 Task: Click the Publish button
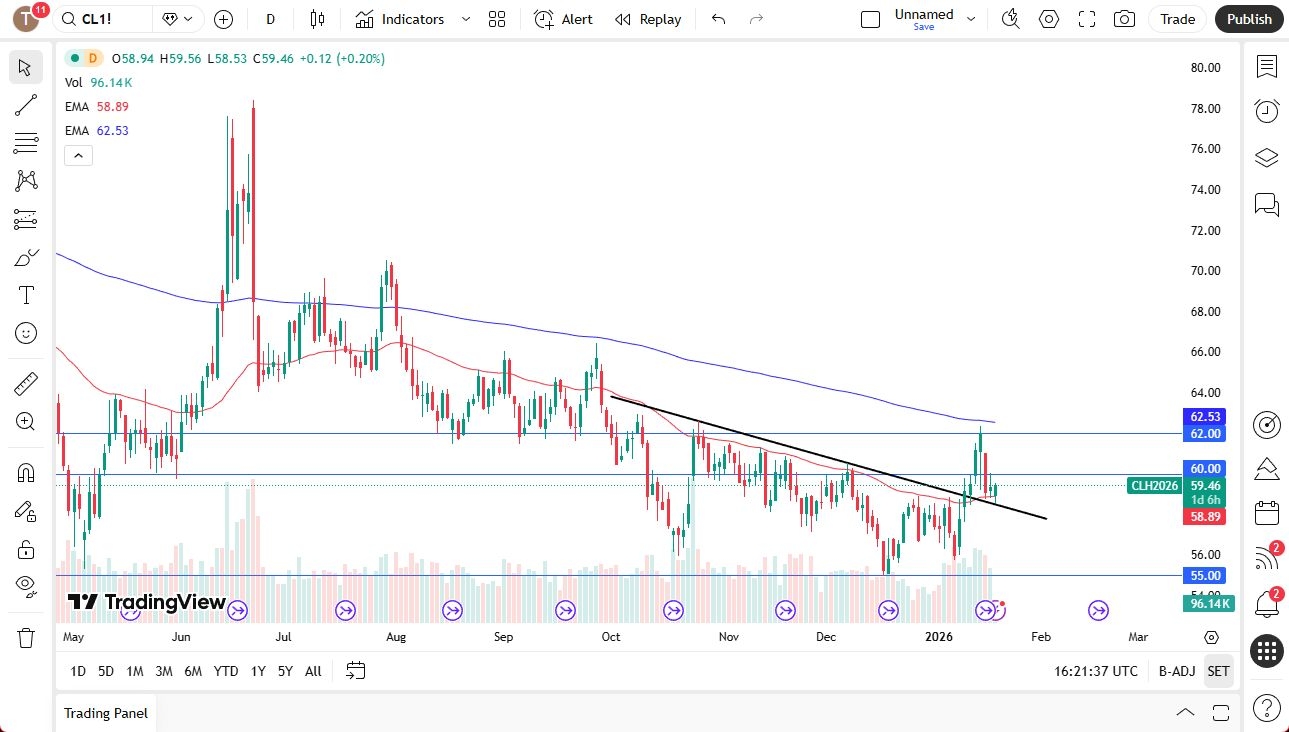[x=1249, y=19]
